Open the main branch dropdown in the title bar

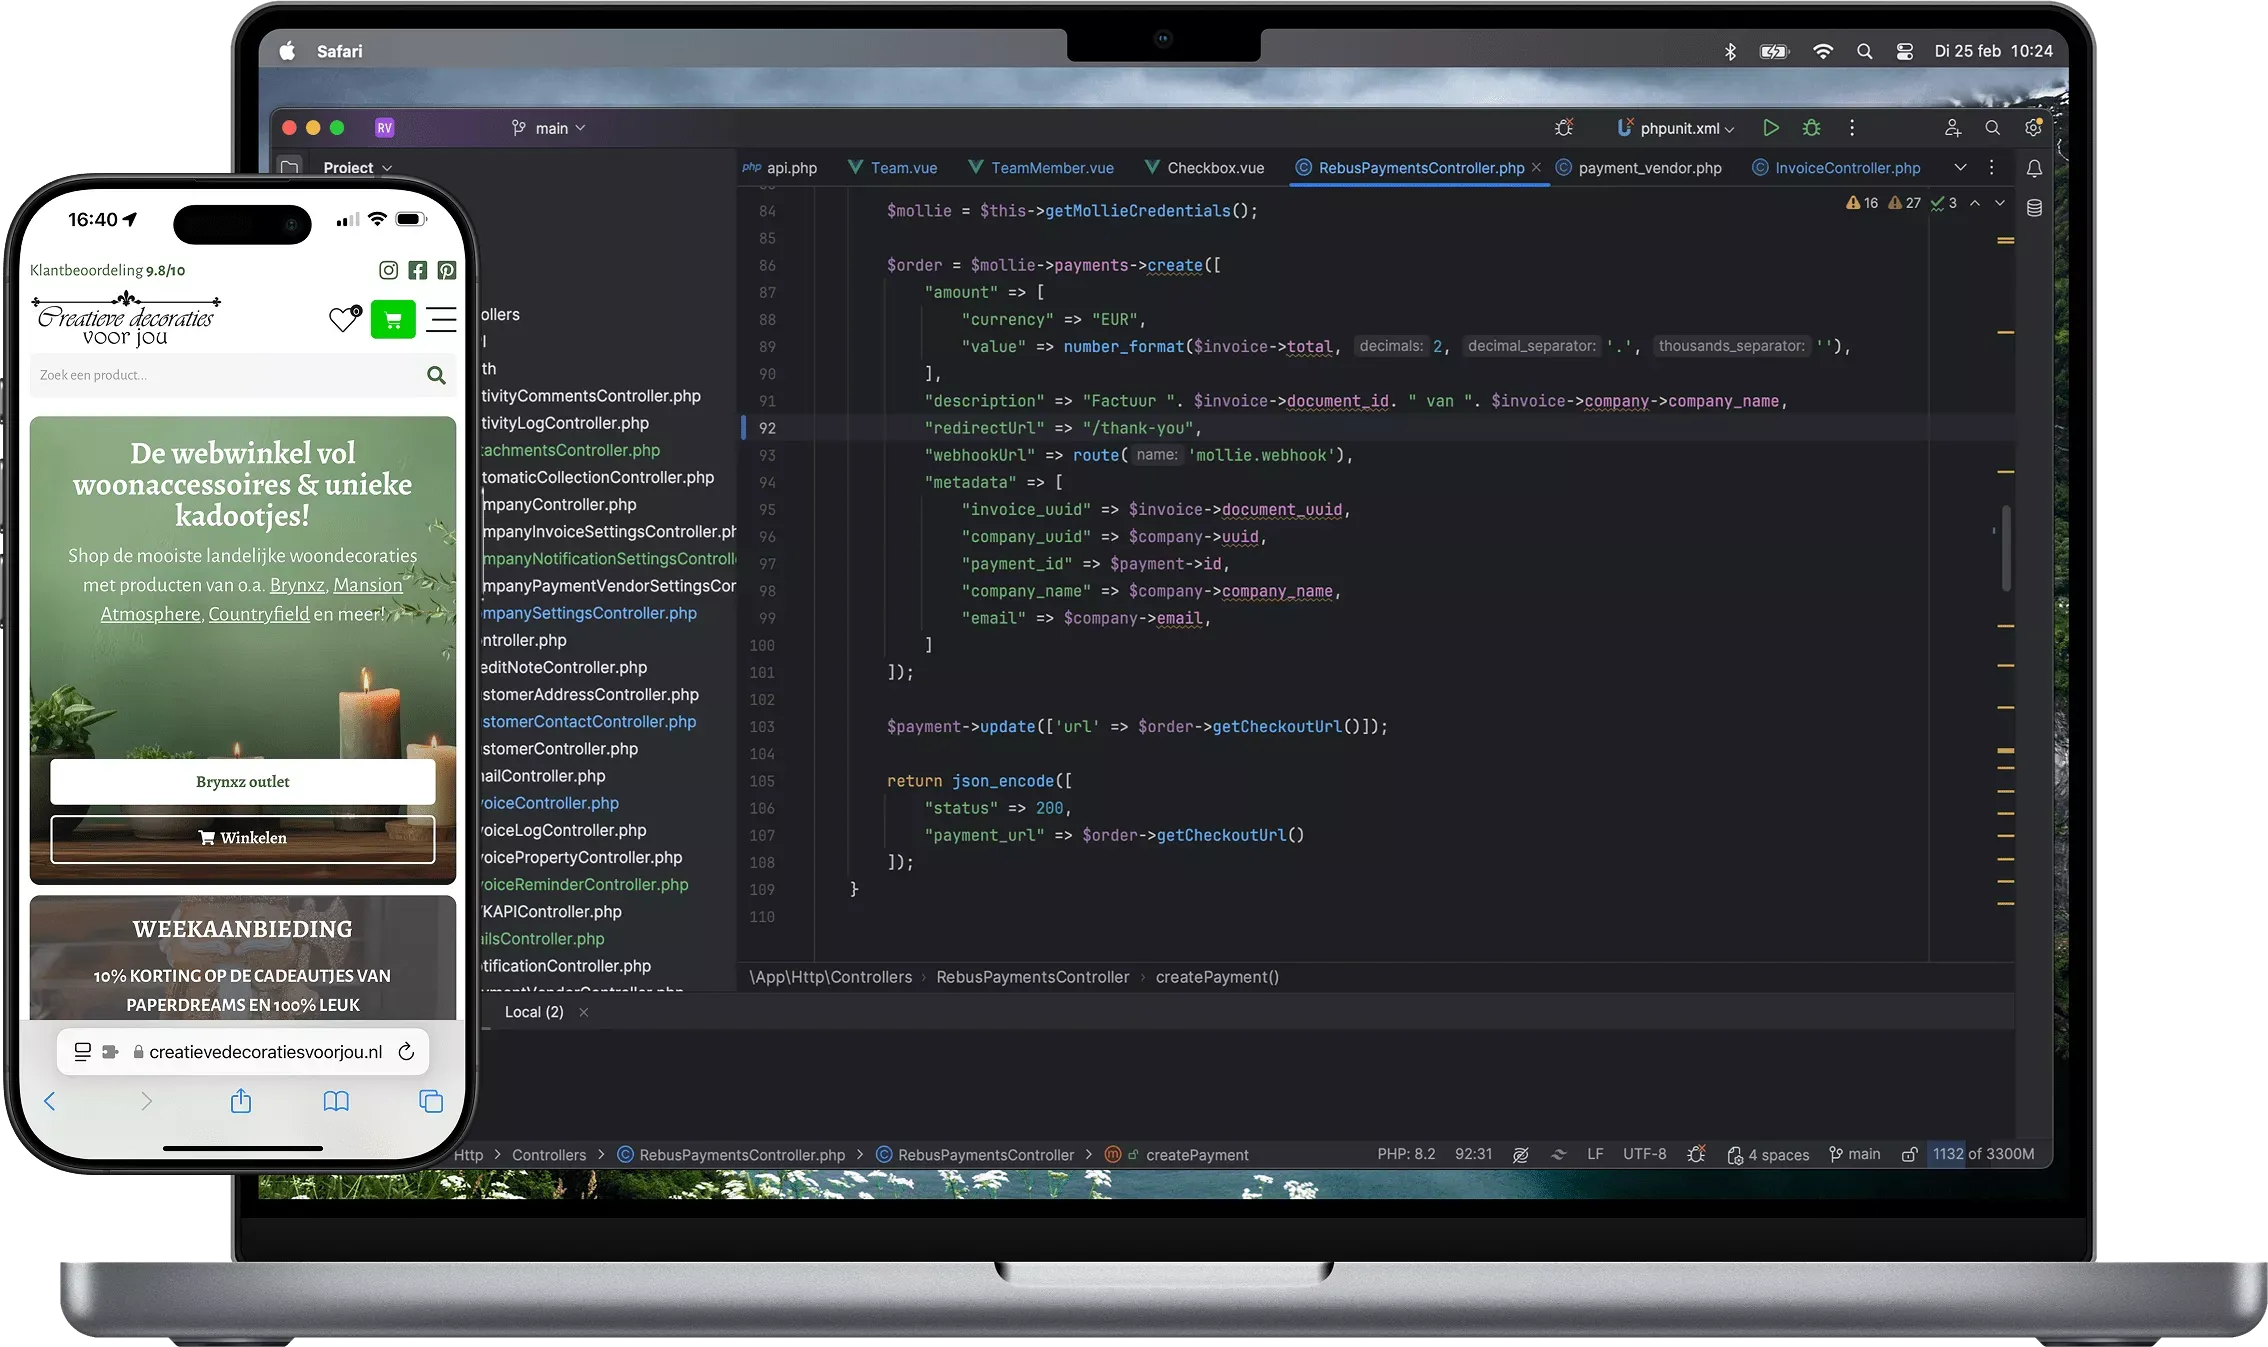(x=548, y=128)
